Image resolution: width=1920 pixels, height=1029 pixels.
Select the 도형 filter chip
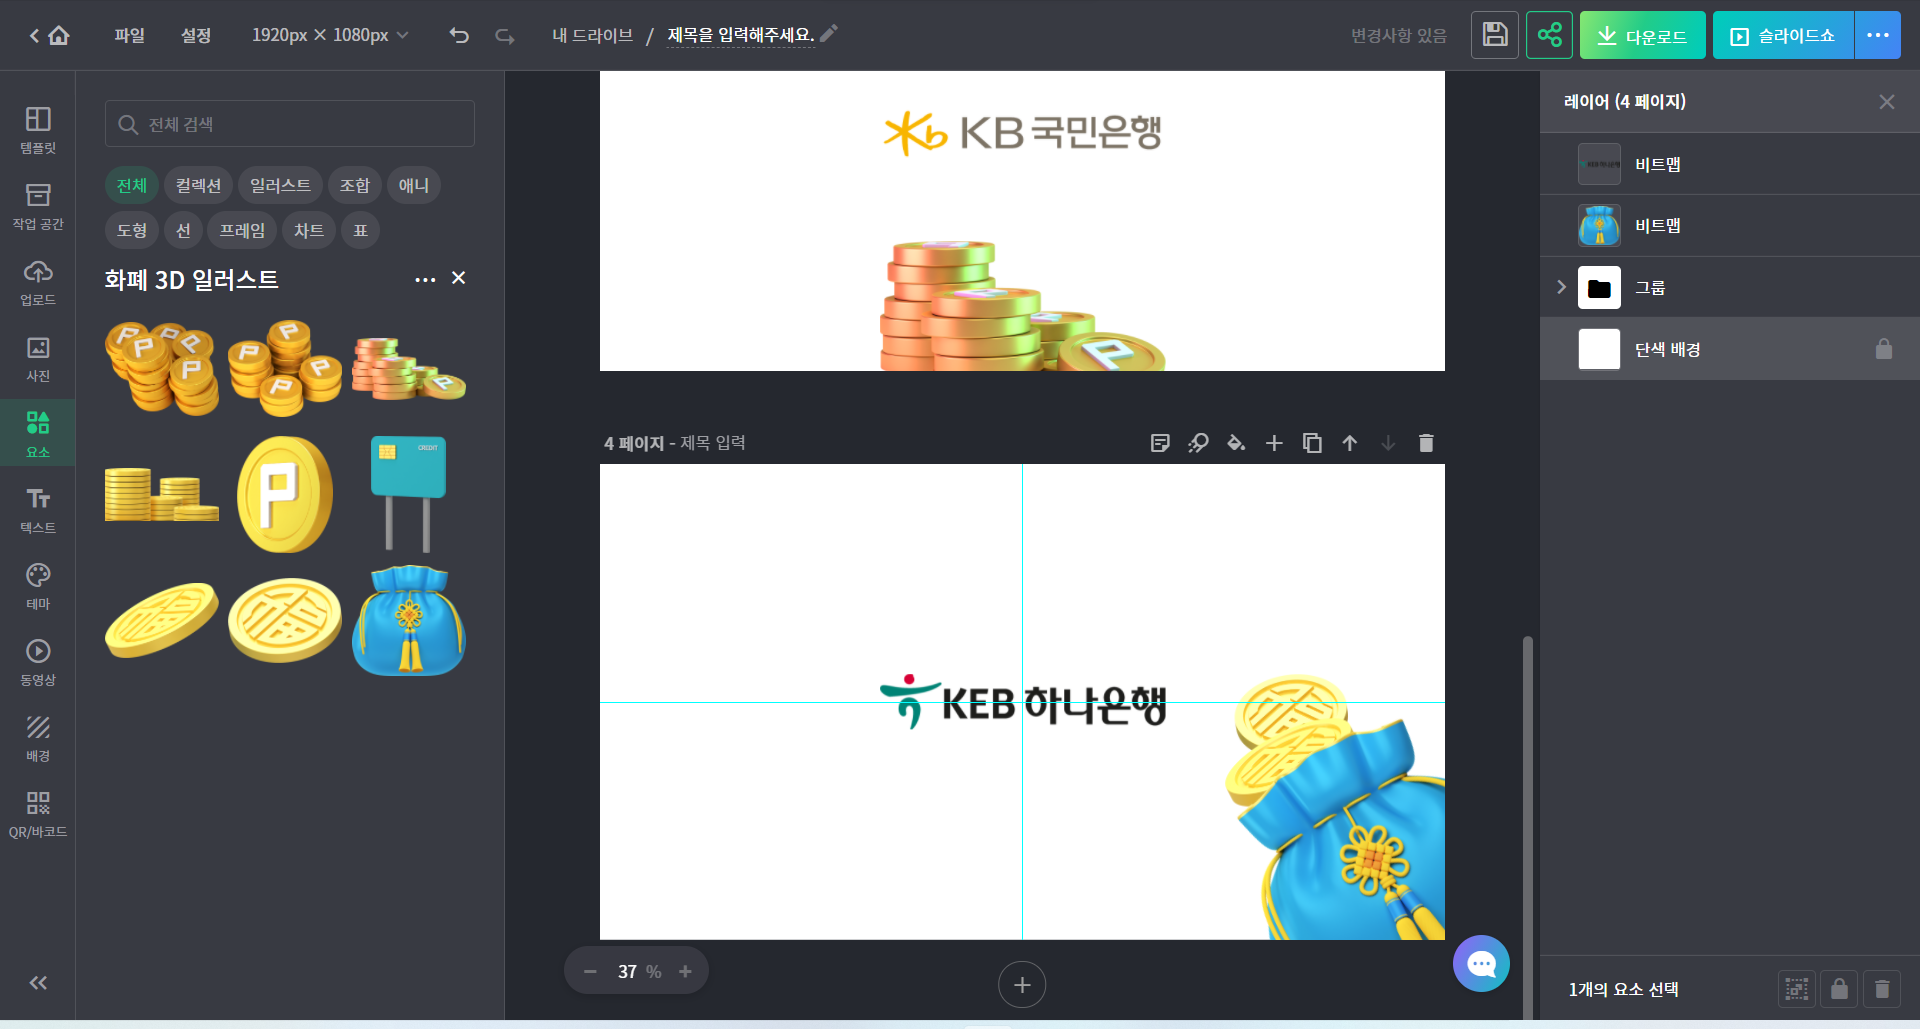click(x=132, y=230)
